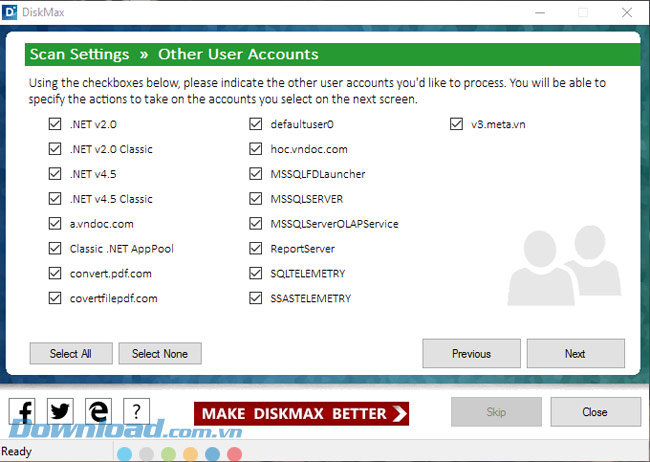The height and width of the screenshot is (462, 650).
Task: Open the Facebook share icon
Action: (22, 411)
